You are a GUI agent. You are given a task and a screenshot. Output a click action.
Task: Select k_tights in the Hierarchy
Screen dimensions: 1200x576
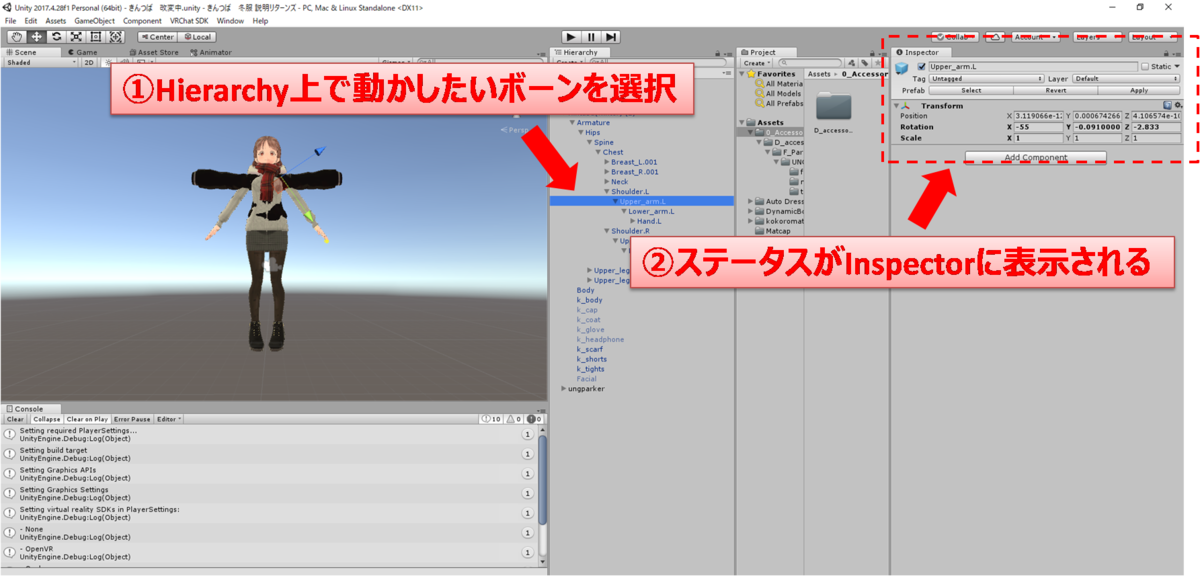[x=591, y=369]
